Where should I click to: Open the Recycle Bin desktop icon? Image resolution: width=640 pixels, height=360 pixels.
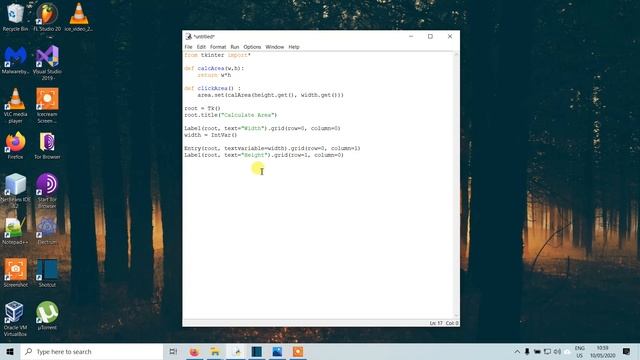(15, 18)
